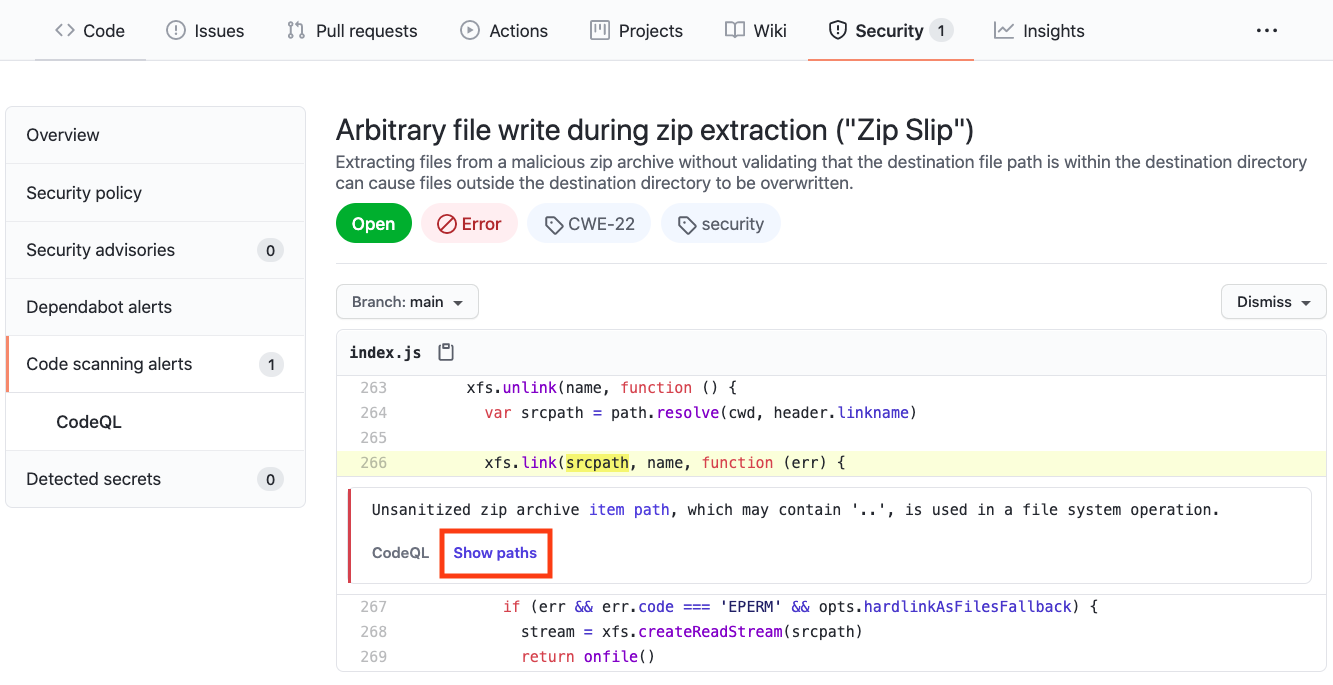This screenshot has width=1333, height=685.
Task: Select Code scanning alerts in the sidebar
Action: (155, 364)
